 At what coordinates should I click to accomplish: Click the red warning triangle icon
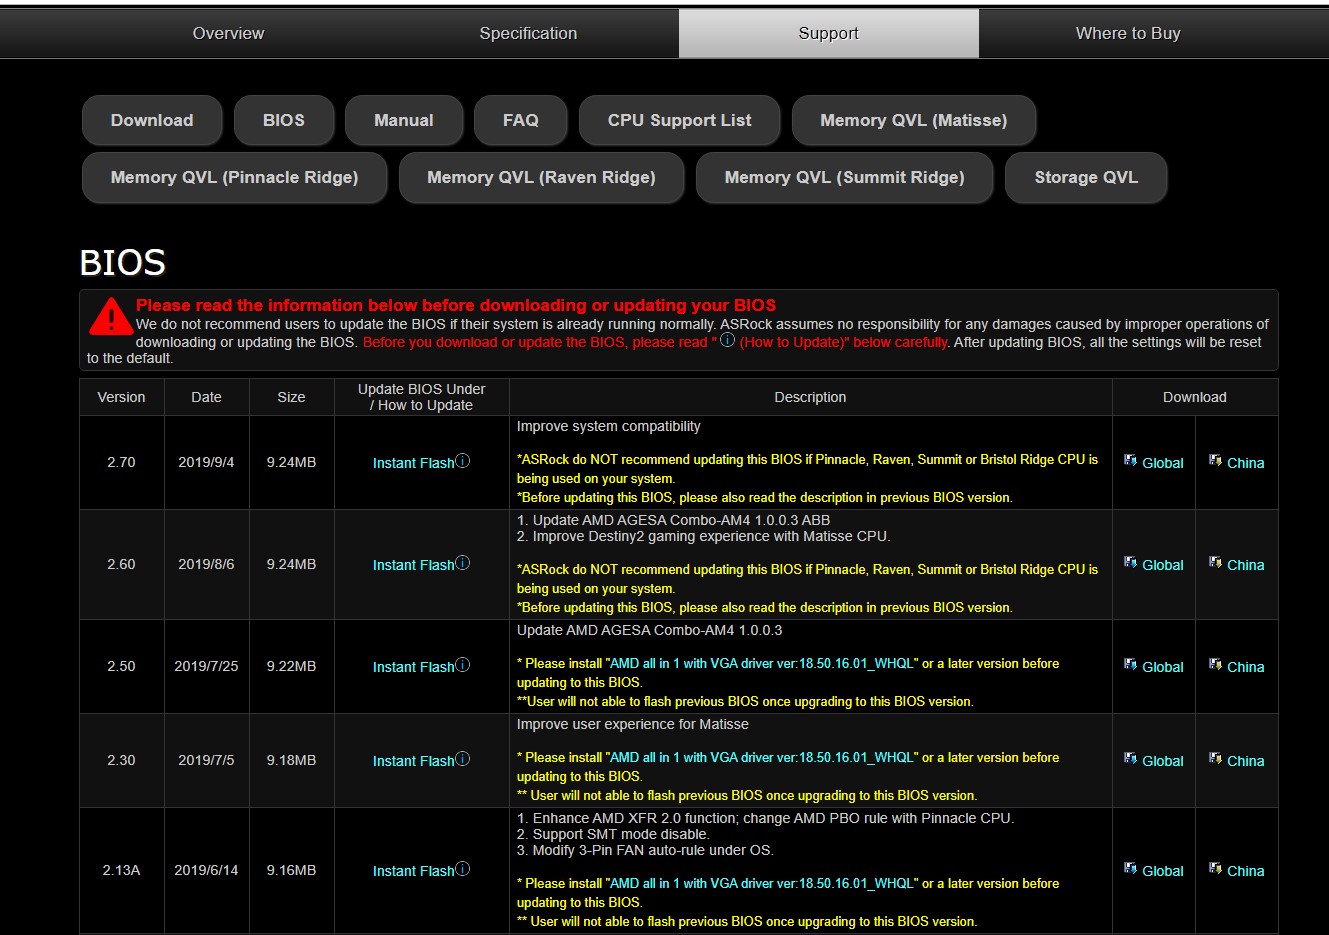click(x=110, y=316)
